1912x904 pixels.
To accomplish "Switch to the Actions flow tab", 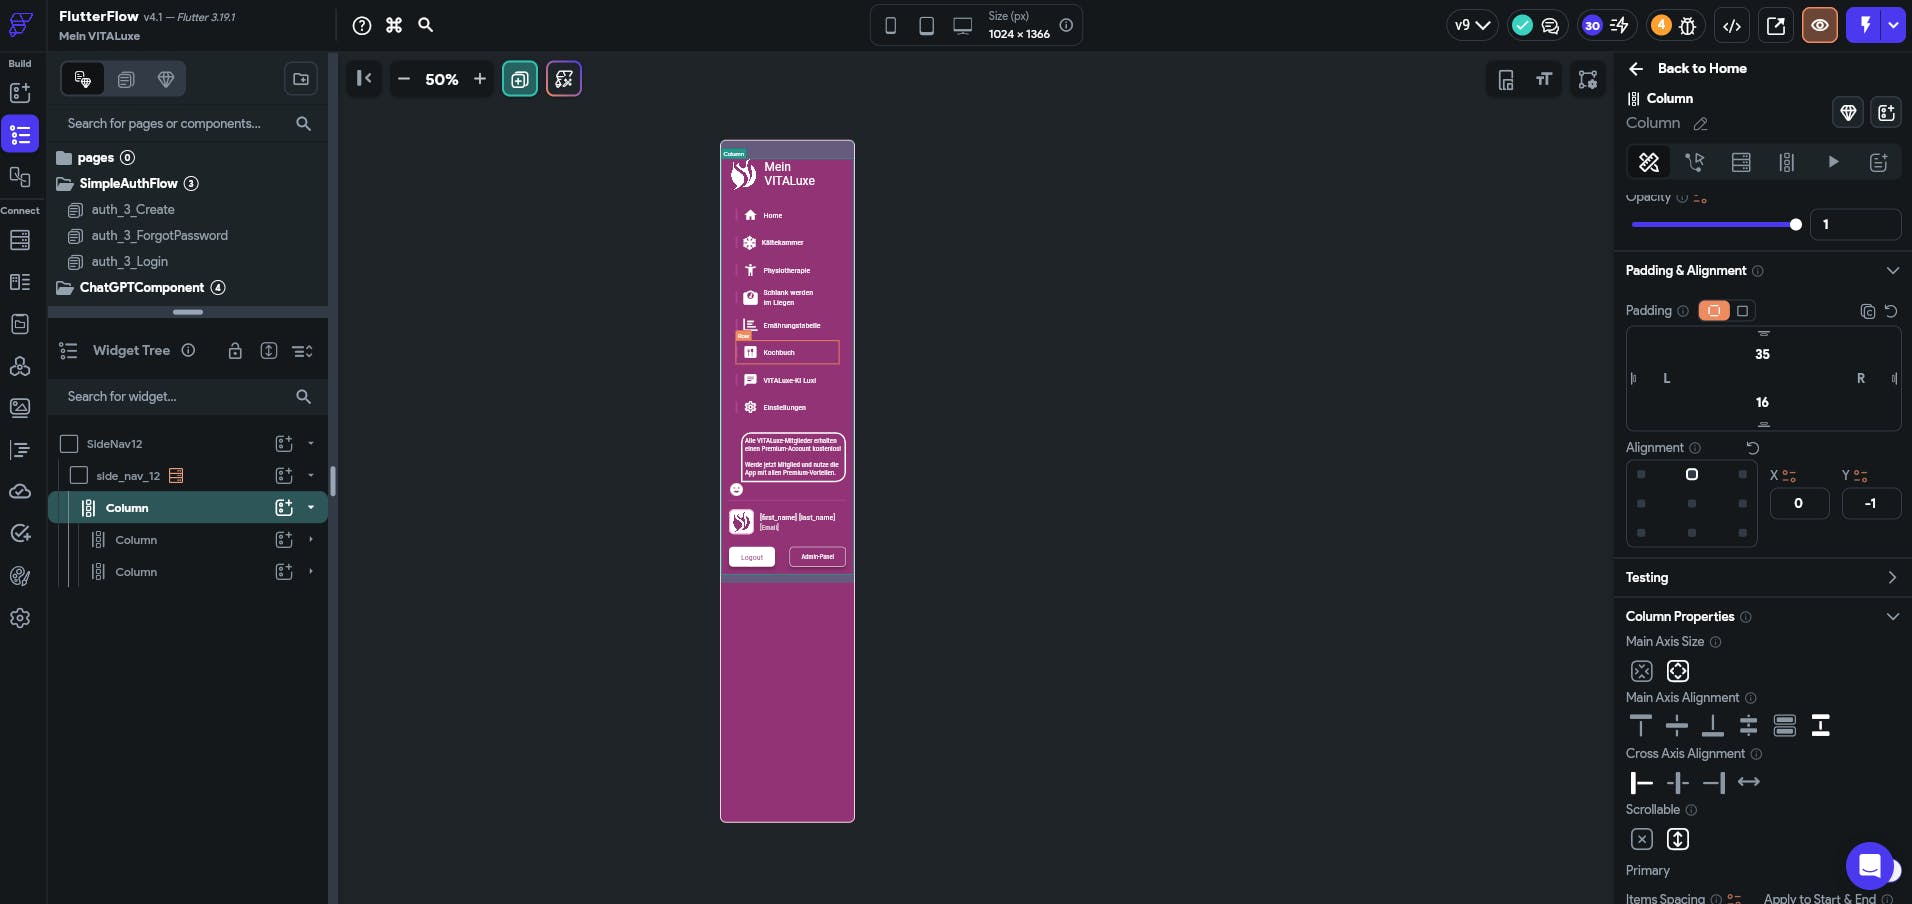I will pyautogui.click(x=1695, y=162).
